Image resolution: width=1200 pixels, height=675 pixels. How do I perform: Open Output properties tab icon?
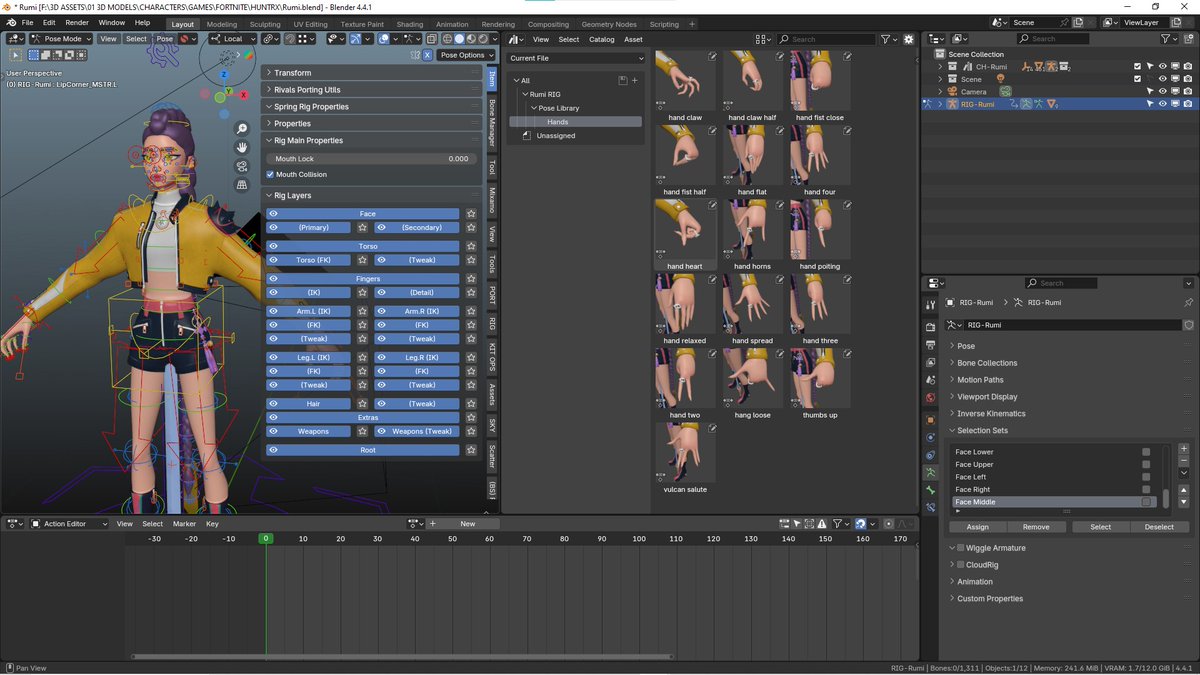click(x=930, y=344)
